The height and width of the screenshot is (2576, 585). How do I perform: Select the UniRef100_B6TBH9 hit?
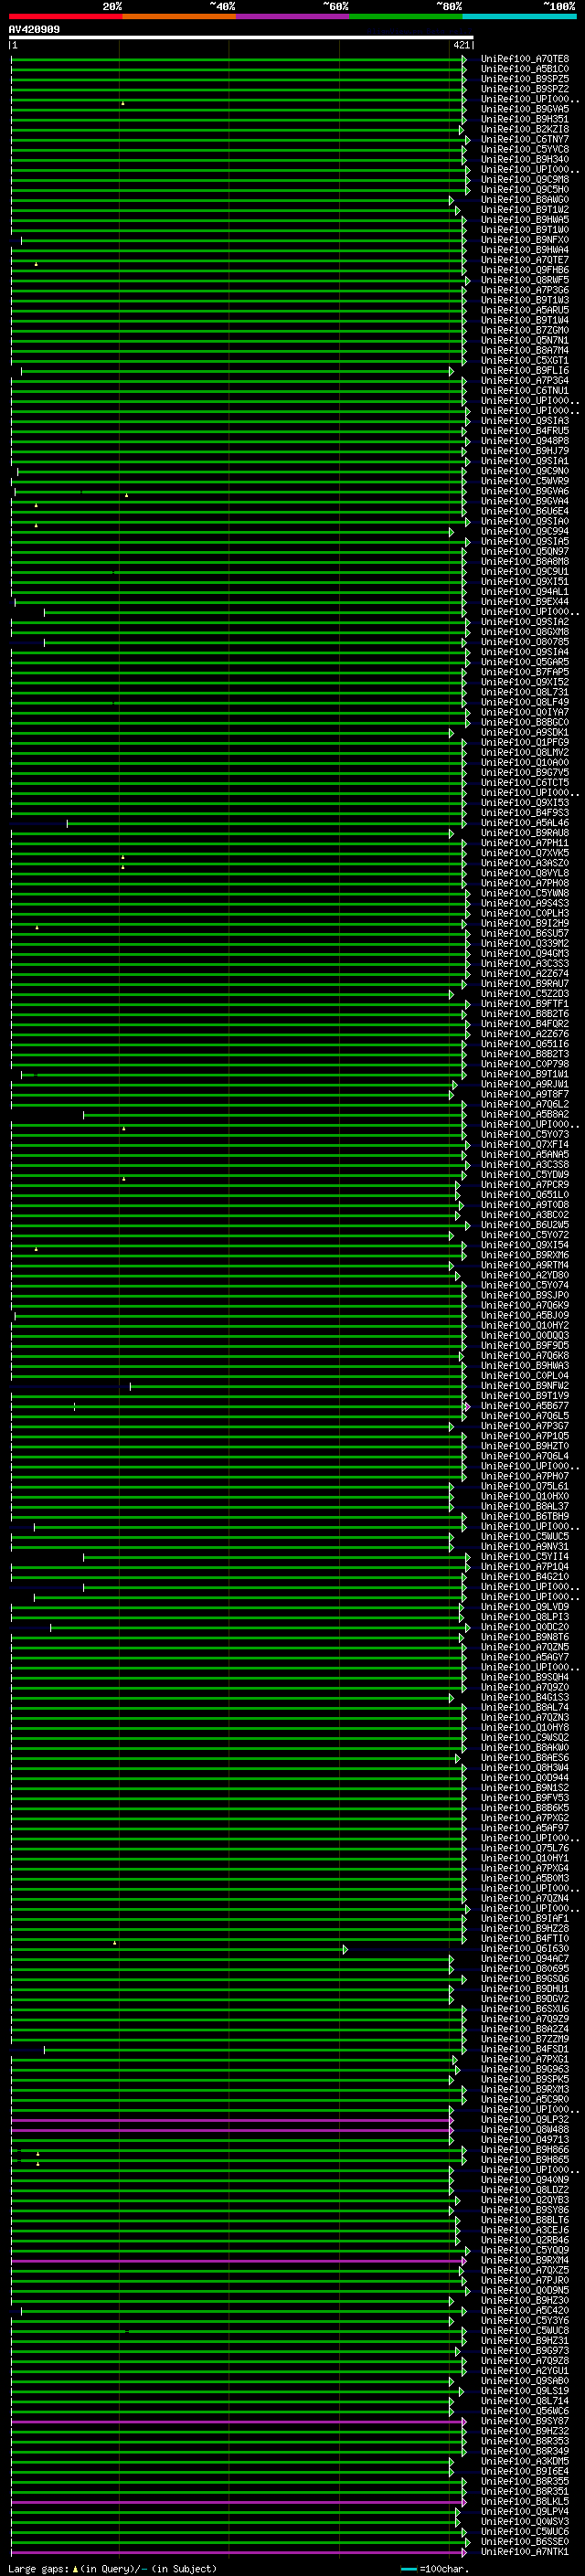click(x=524, y=1517)
